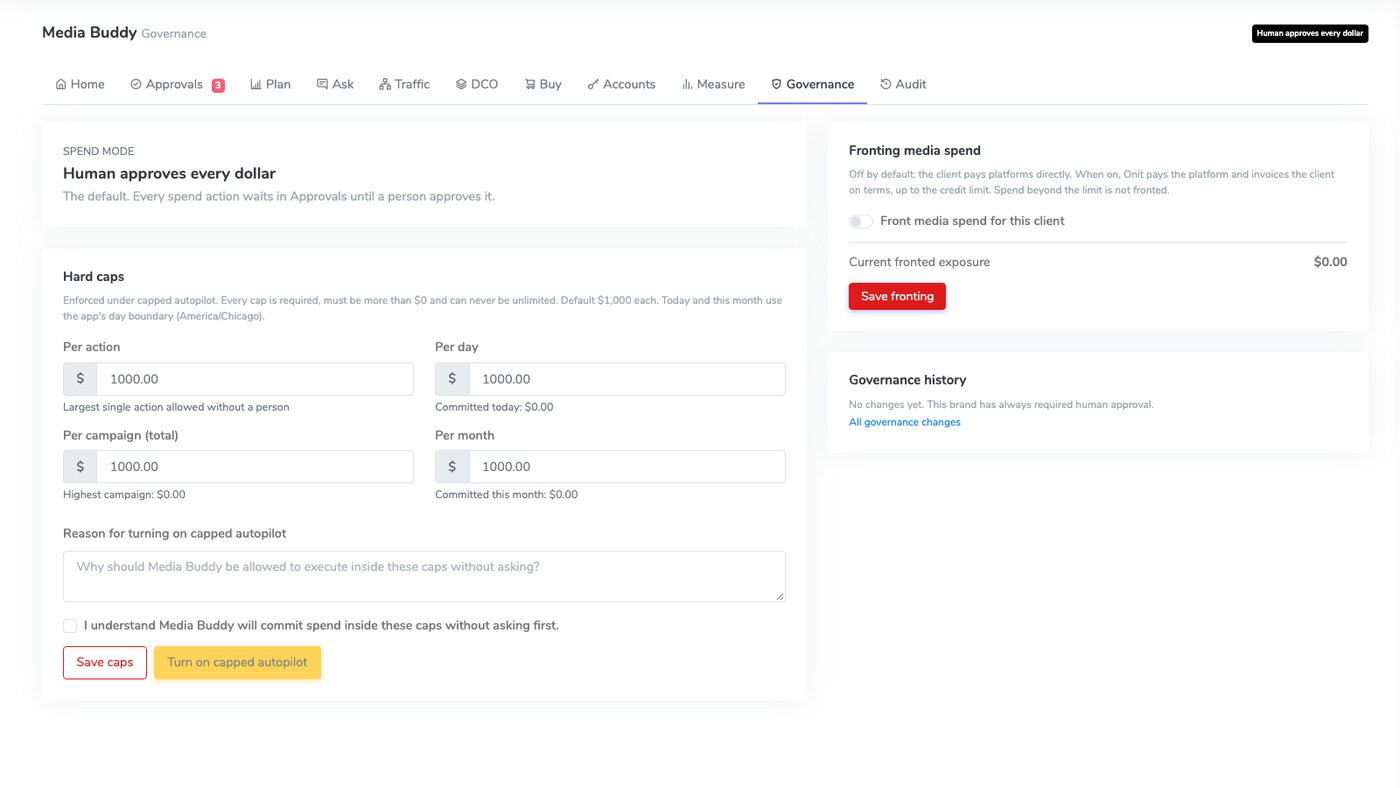Click the Approvals checkmark circle icon
Image resolution: width=1400 pixels, height=788 pixels.
136,84
